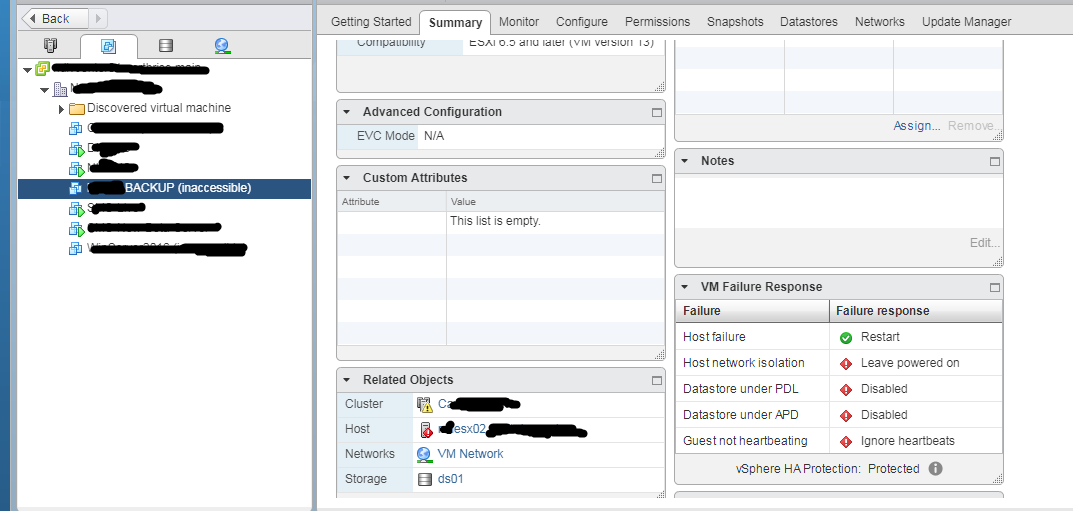Click the VM Network globe icon

424,454
